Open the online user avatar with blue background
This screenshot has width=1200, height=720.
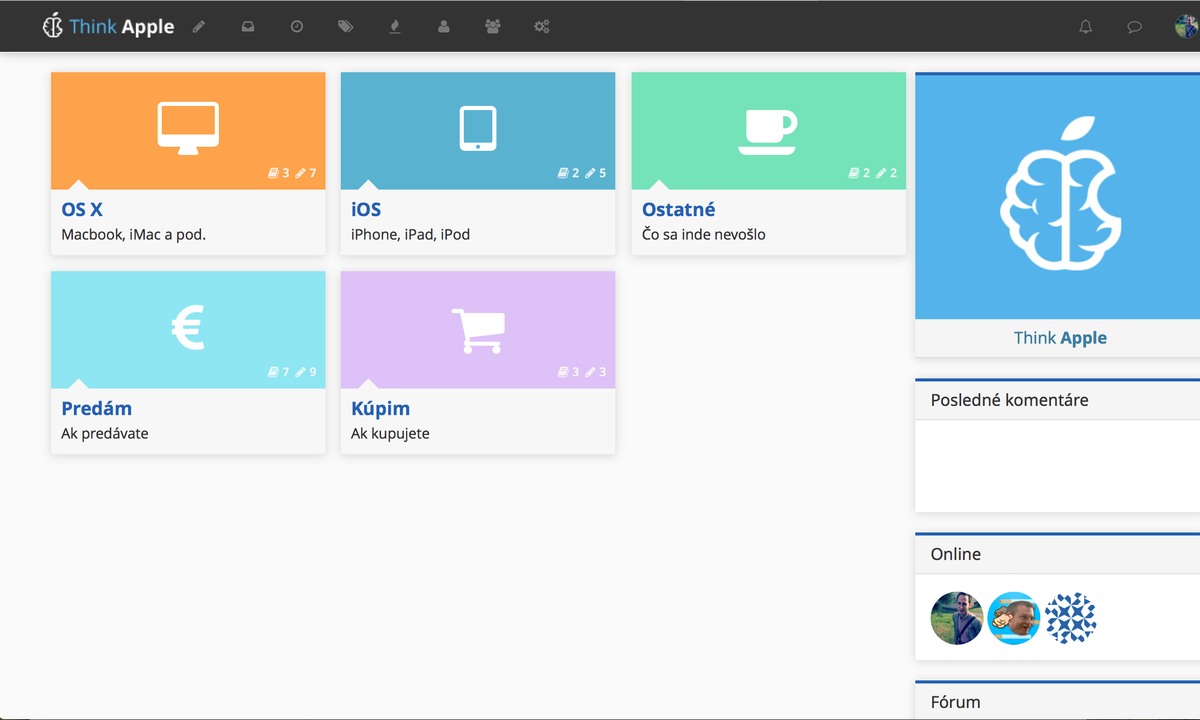pyautogui.click(x=1014, y=618)
